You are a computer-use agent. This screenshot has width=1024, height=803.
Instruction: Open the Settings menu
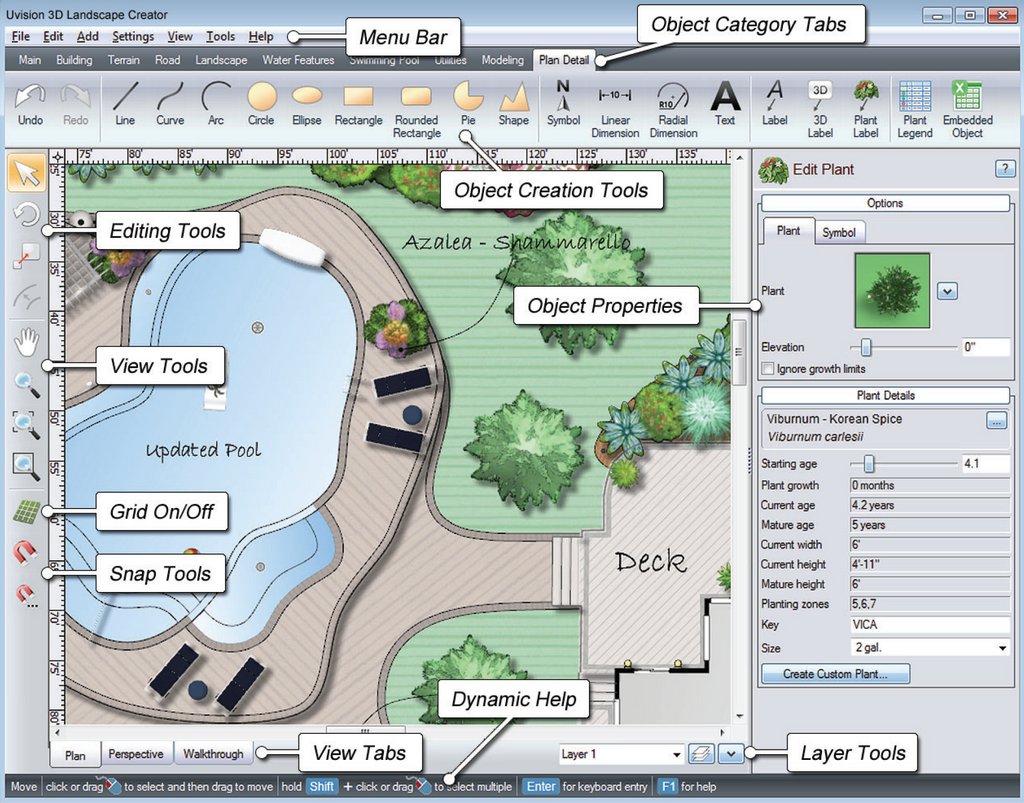point(133,37)
